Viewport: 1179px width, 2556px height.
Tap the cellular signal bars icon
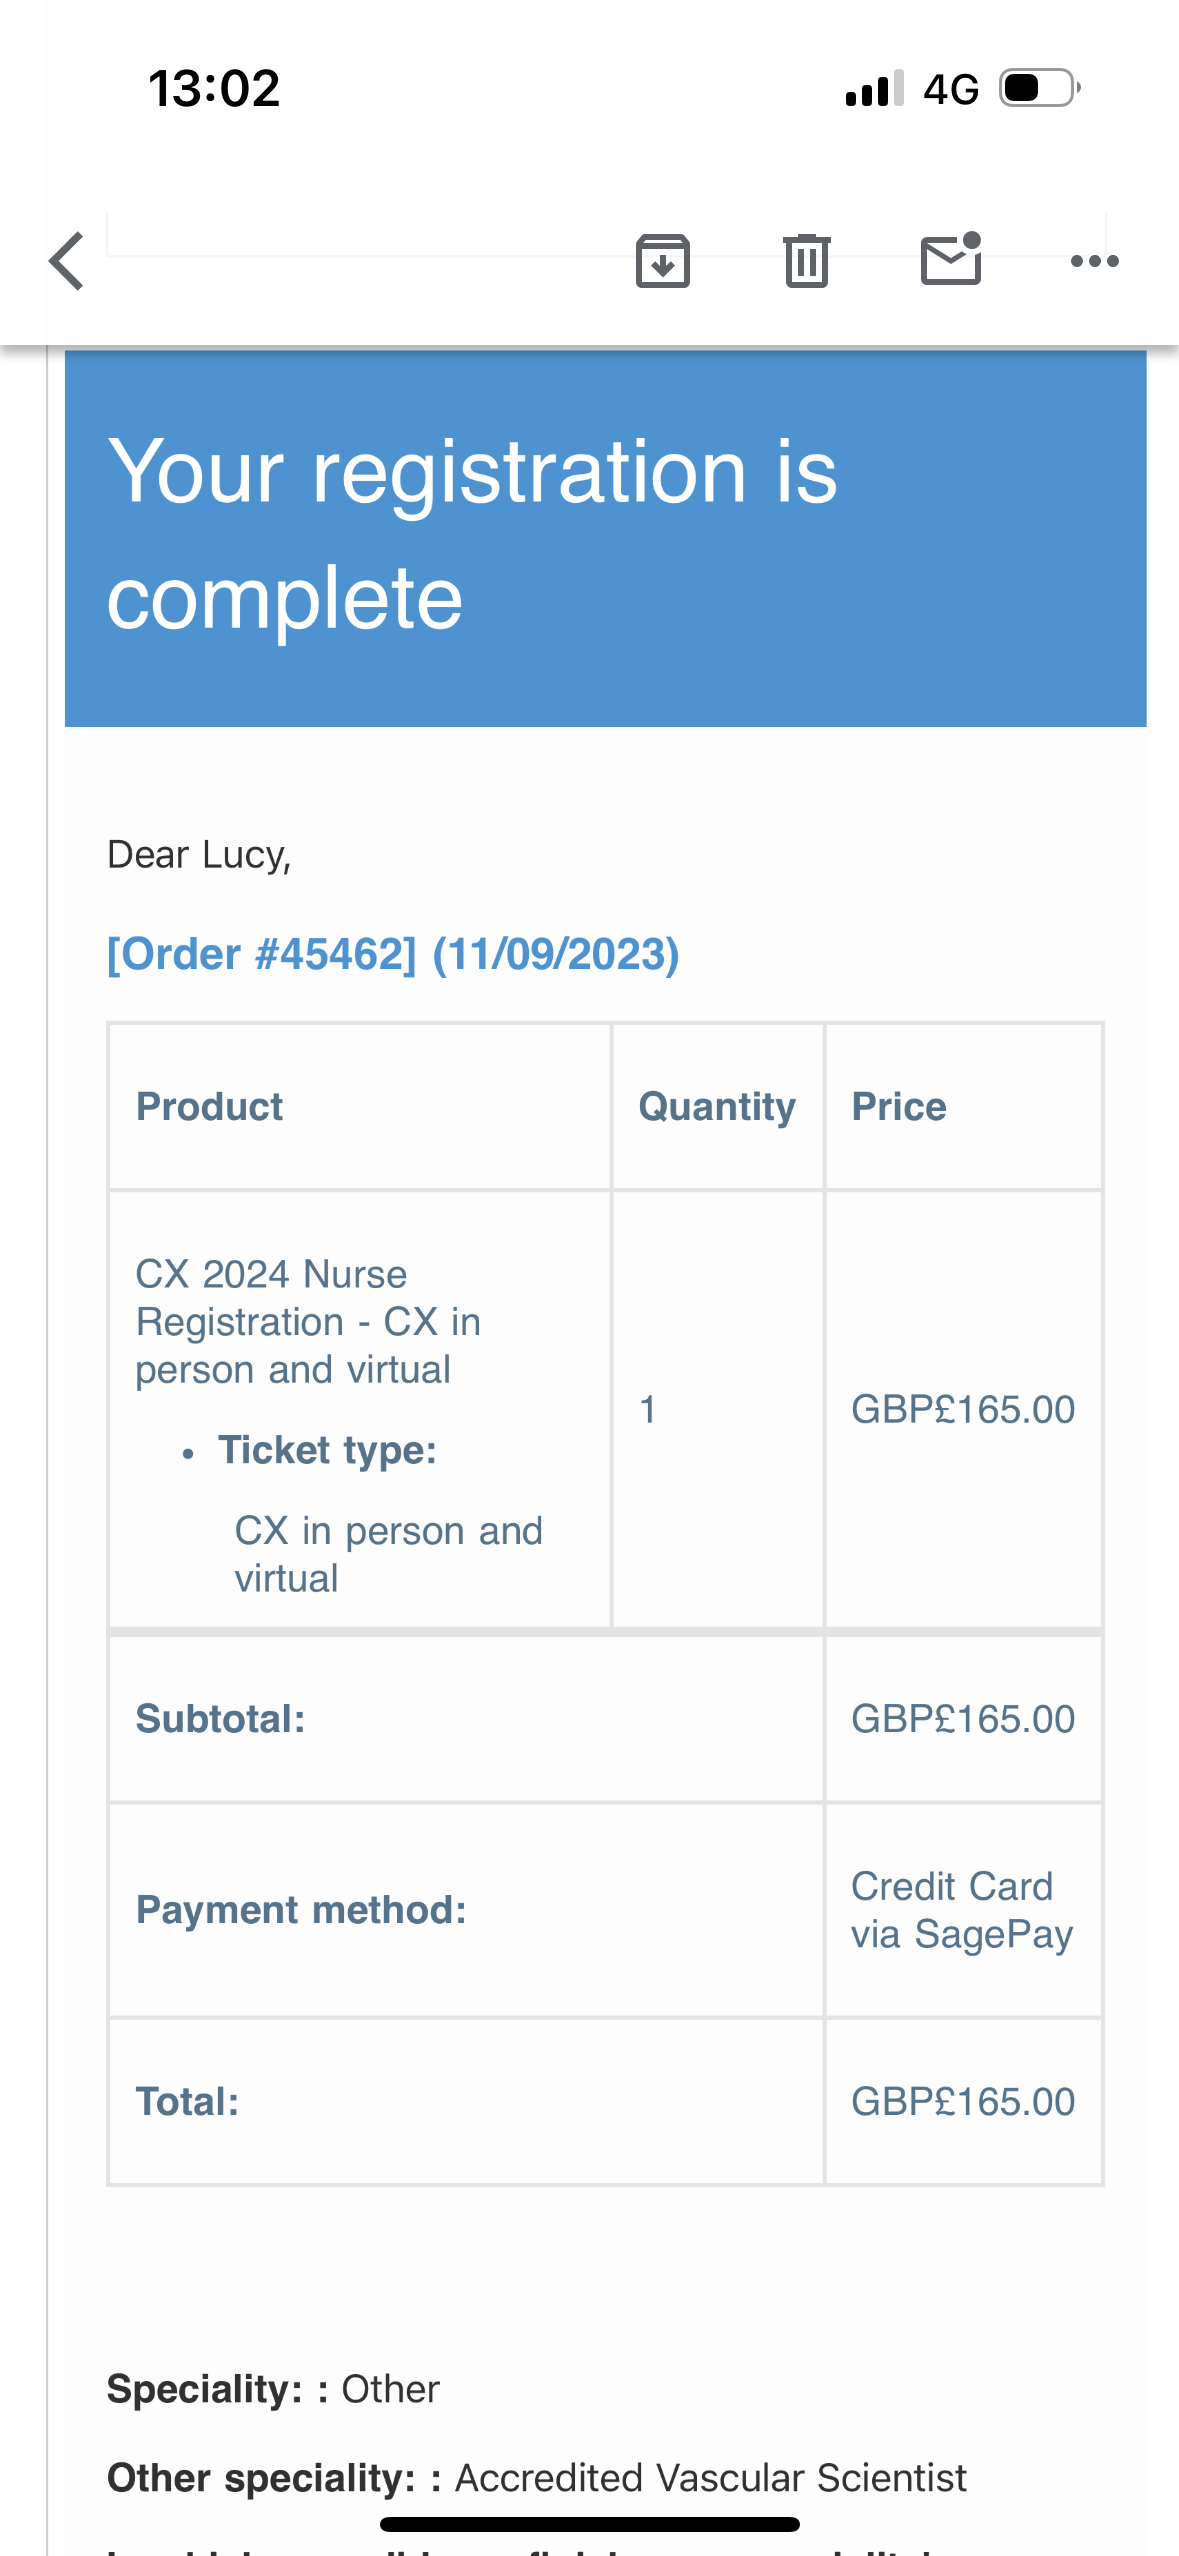[874, 88]
